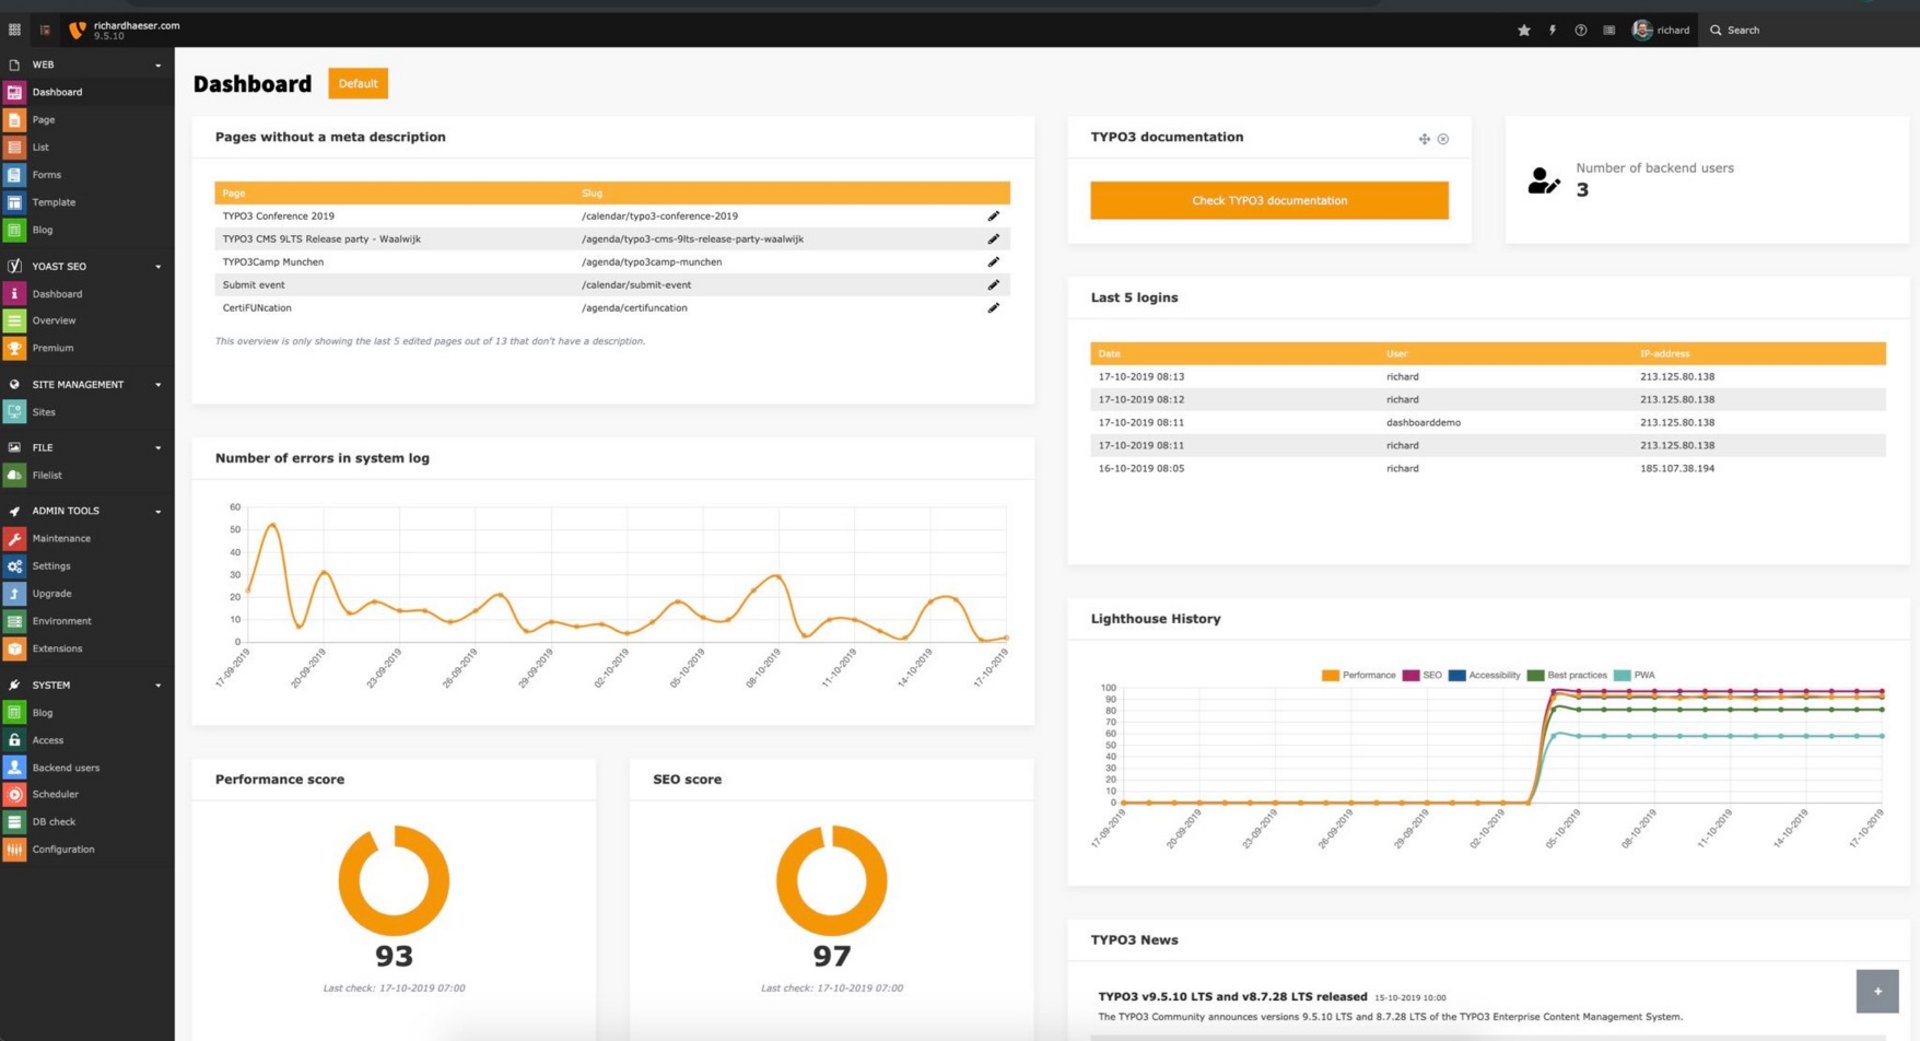Open the Scheduler module
The image size is (1920, 1041).
[x=87, y=794]
